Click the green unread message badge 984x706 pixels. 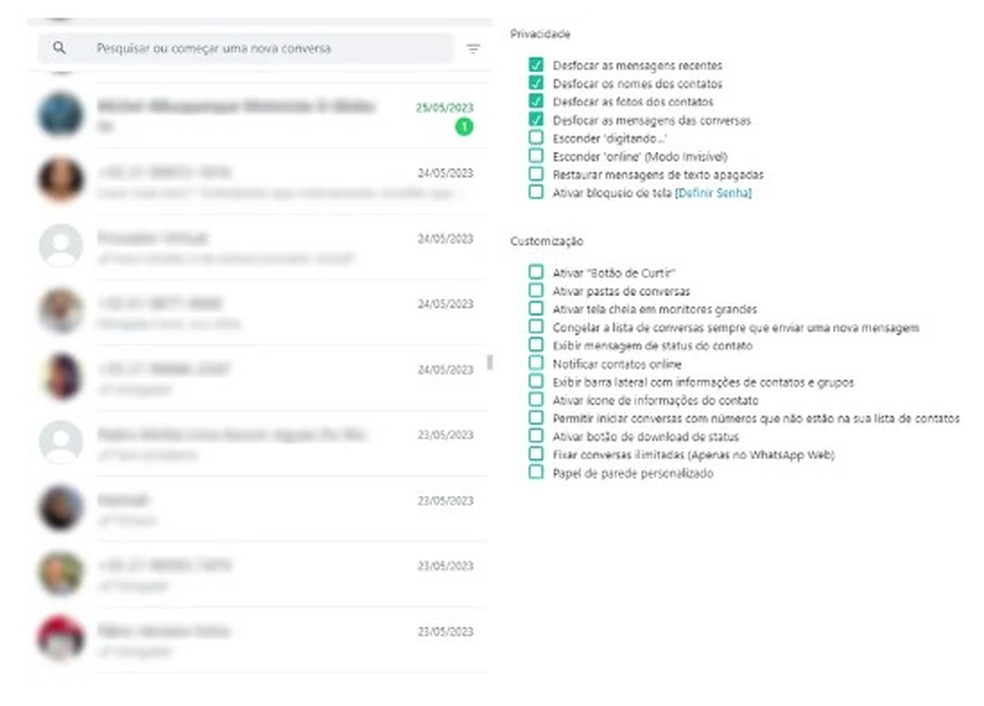(x=463, y=127)
